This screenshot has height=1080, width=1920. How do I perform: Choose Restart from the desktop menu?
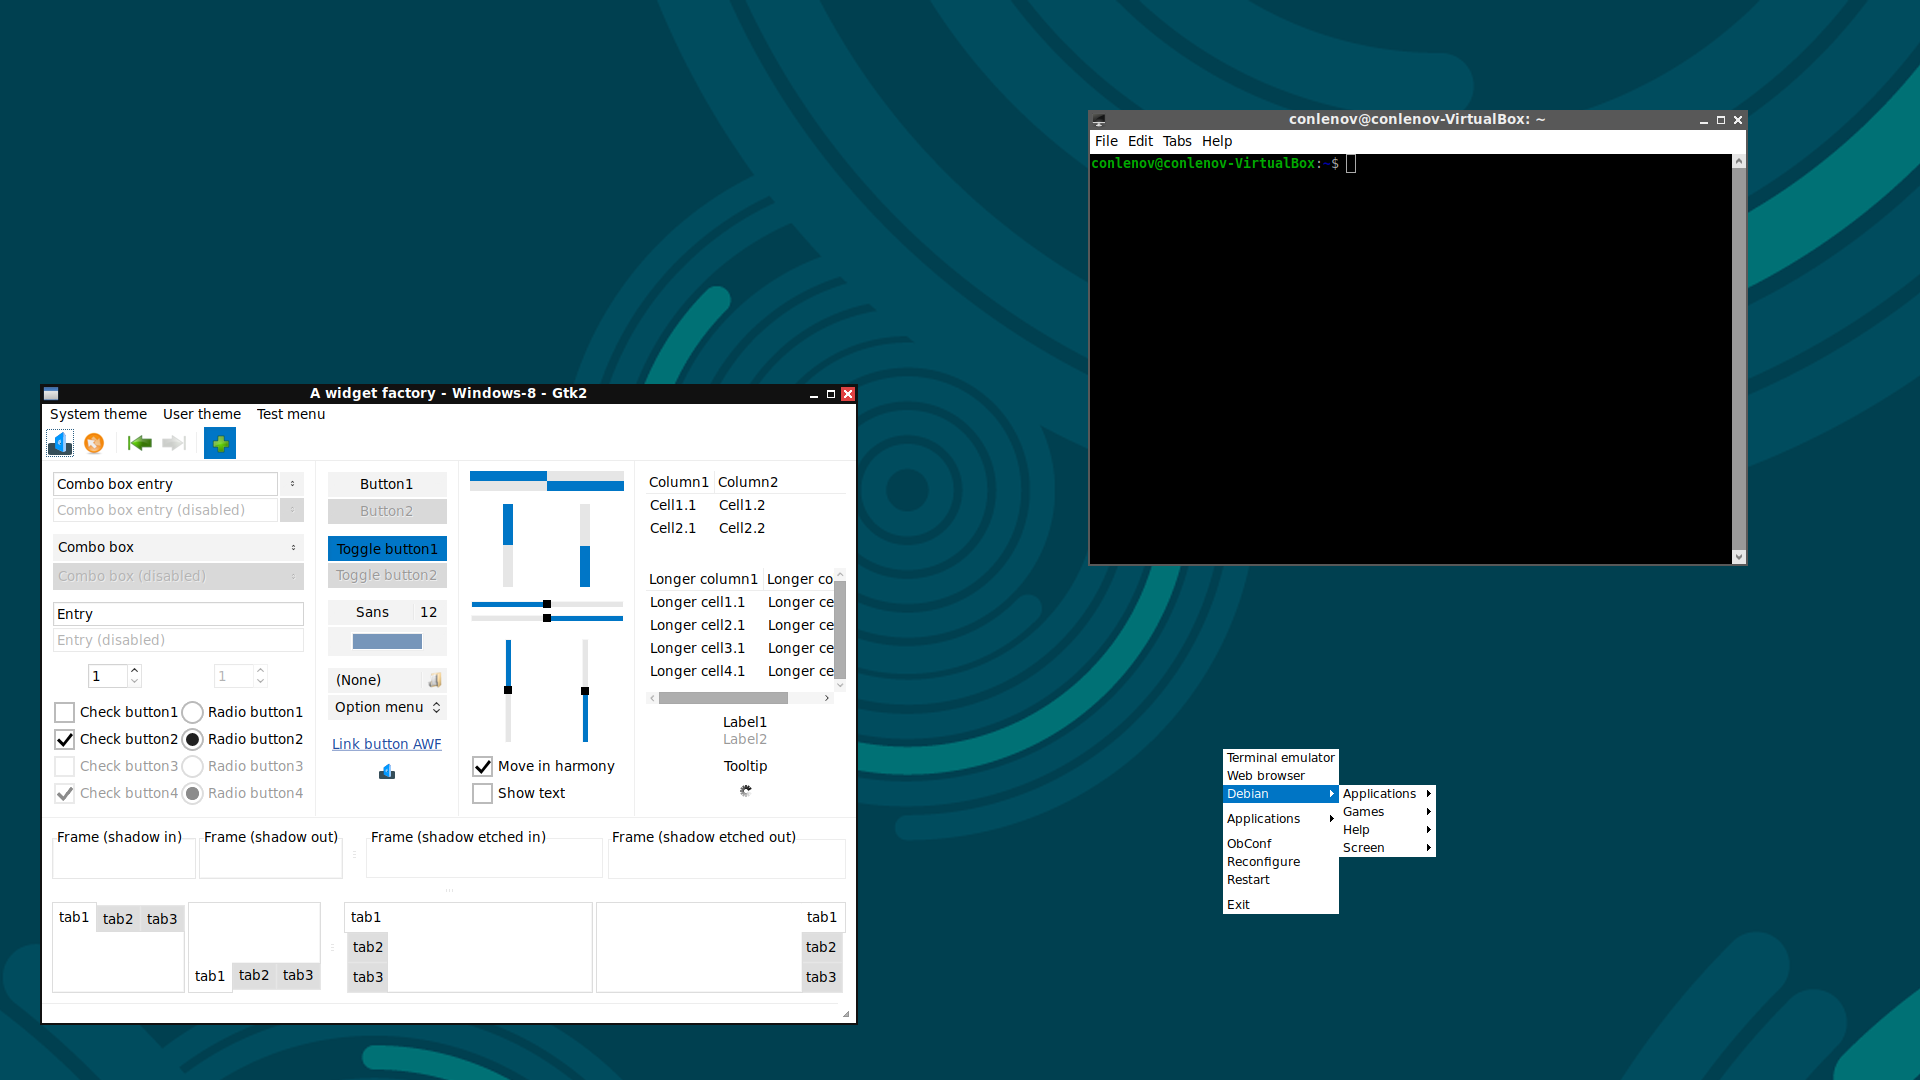1280,880
